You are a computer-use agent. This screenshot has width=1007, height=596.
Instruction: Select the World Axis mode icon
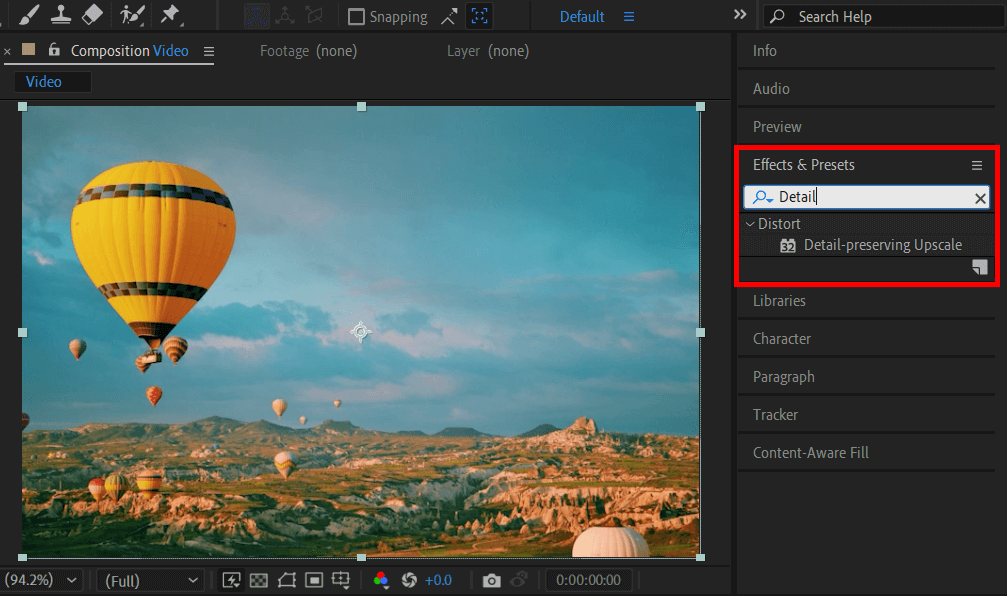point(285,15)
